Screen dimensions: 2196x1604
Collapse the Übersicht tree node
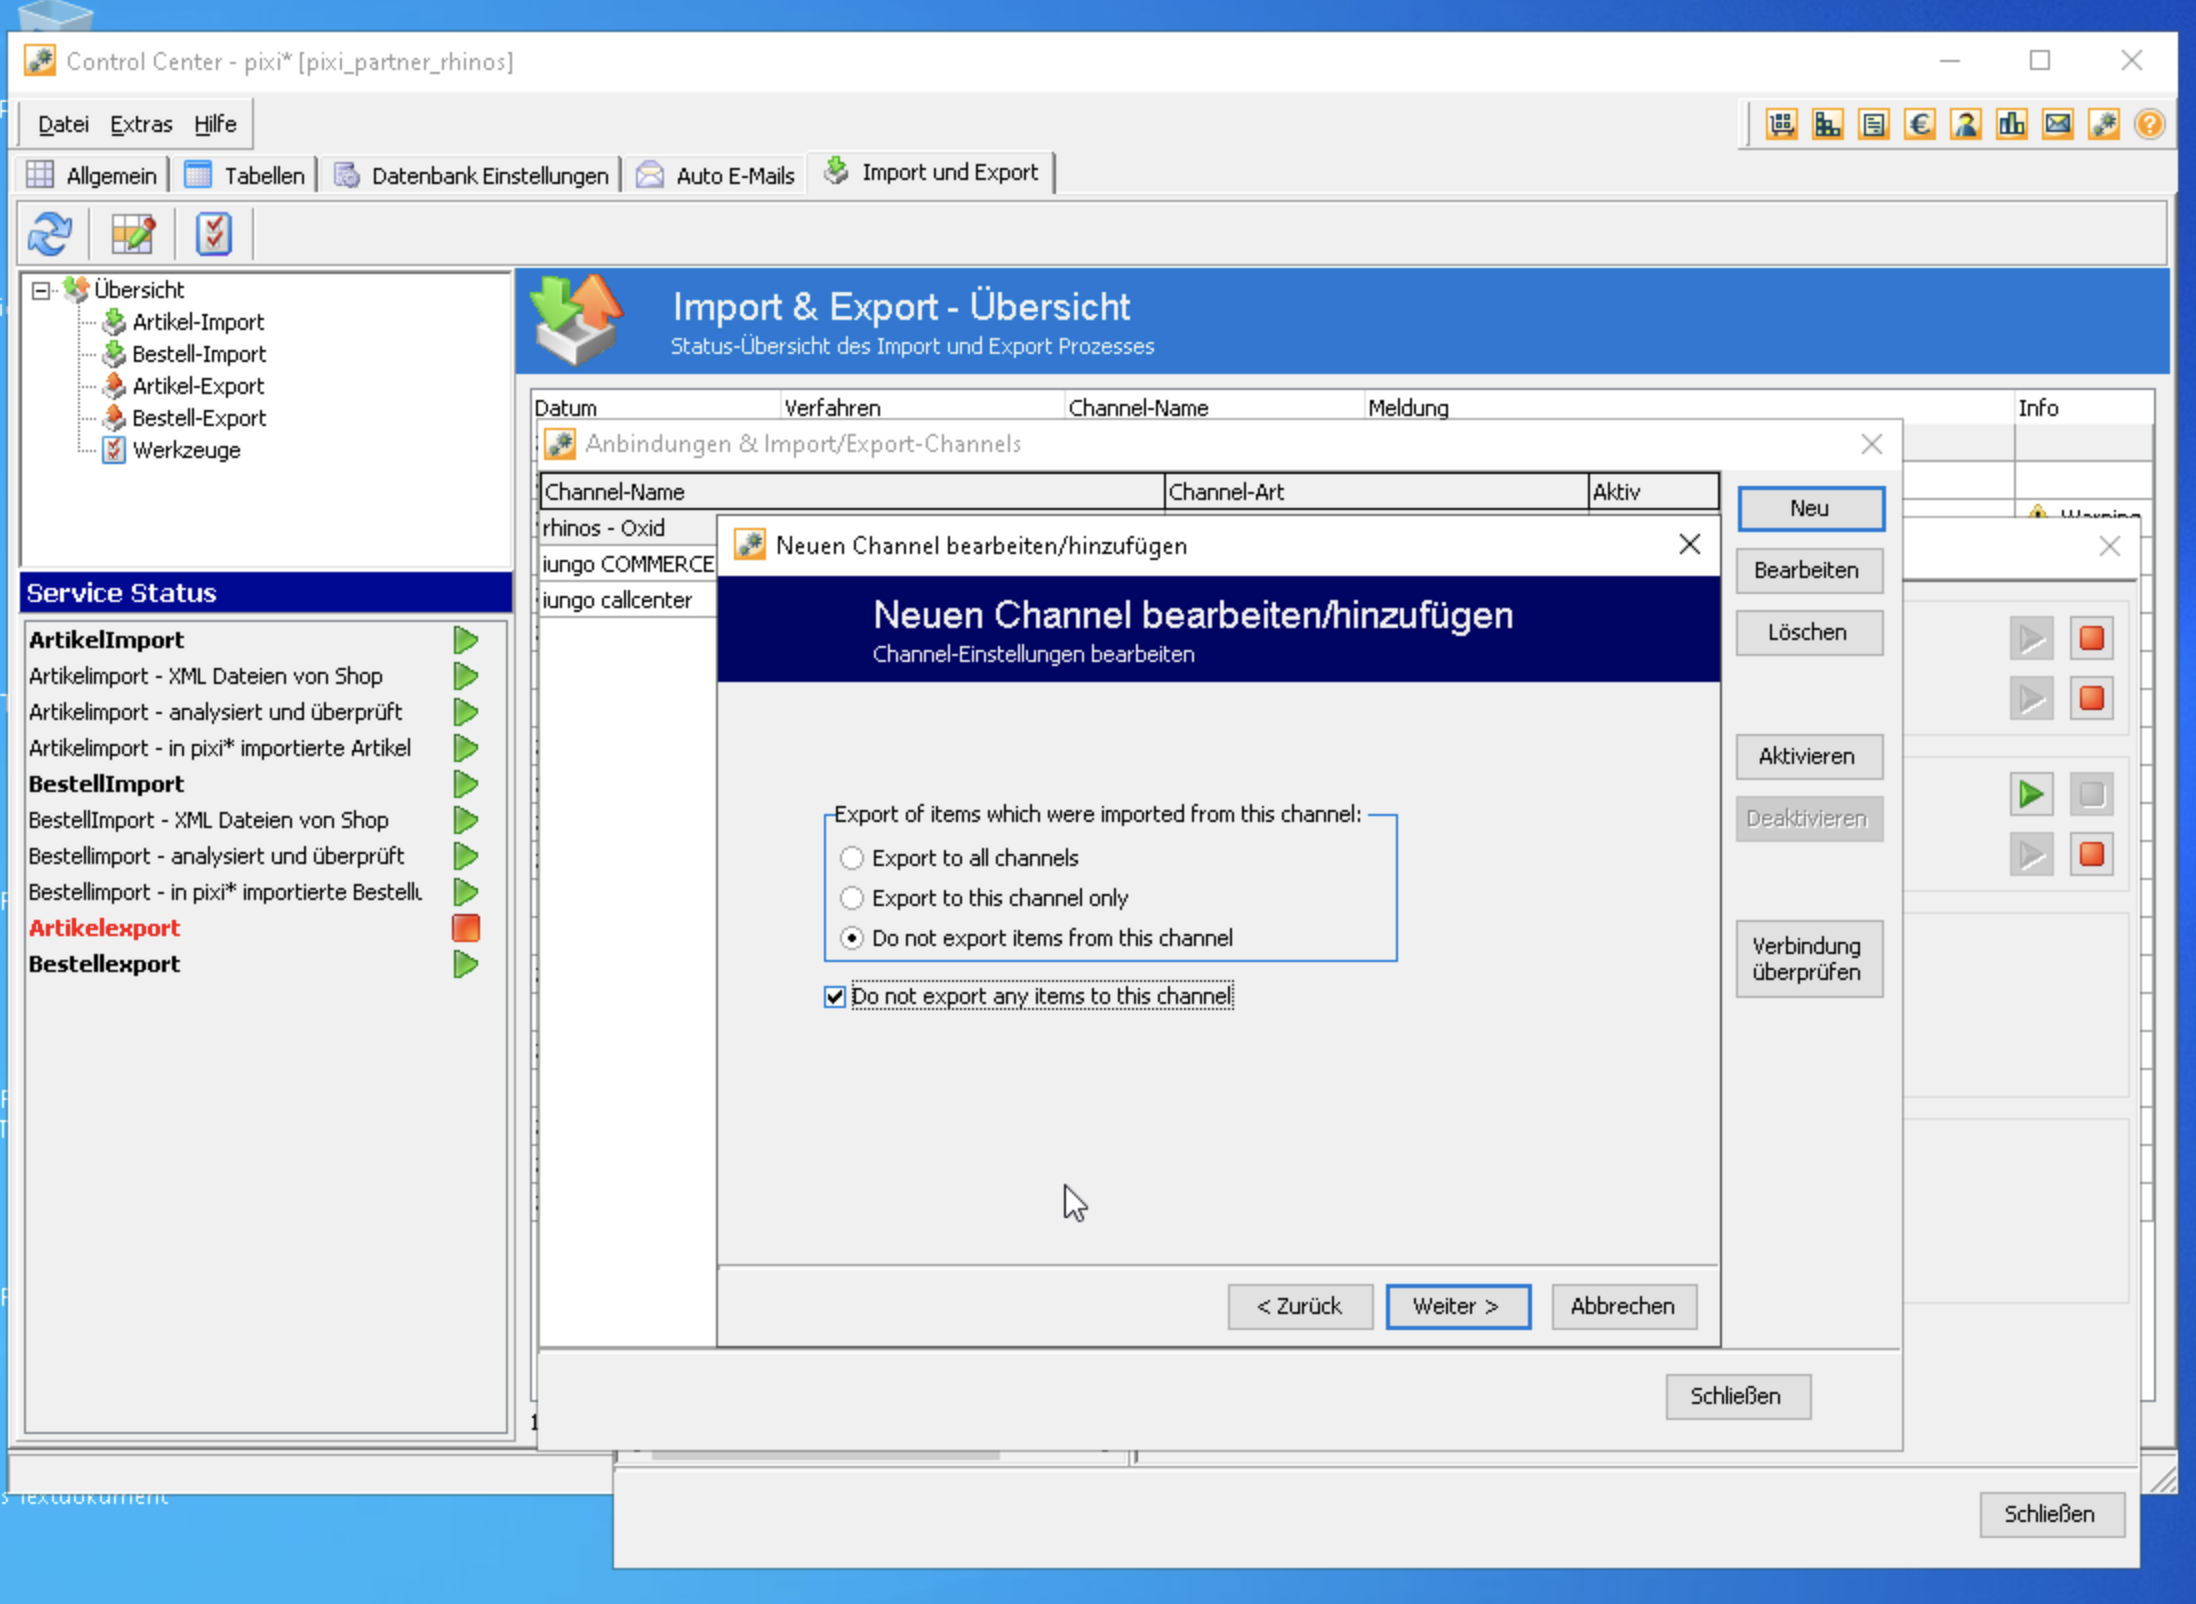point(41,291)
